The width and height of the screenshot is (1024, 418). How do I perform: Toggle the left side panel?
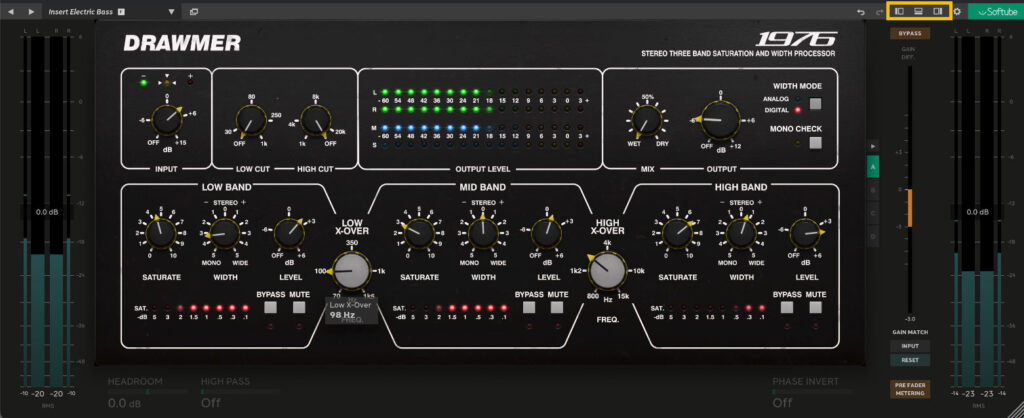899,11
